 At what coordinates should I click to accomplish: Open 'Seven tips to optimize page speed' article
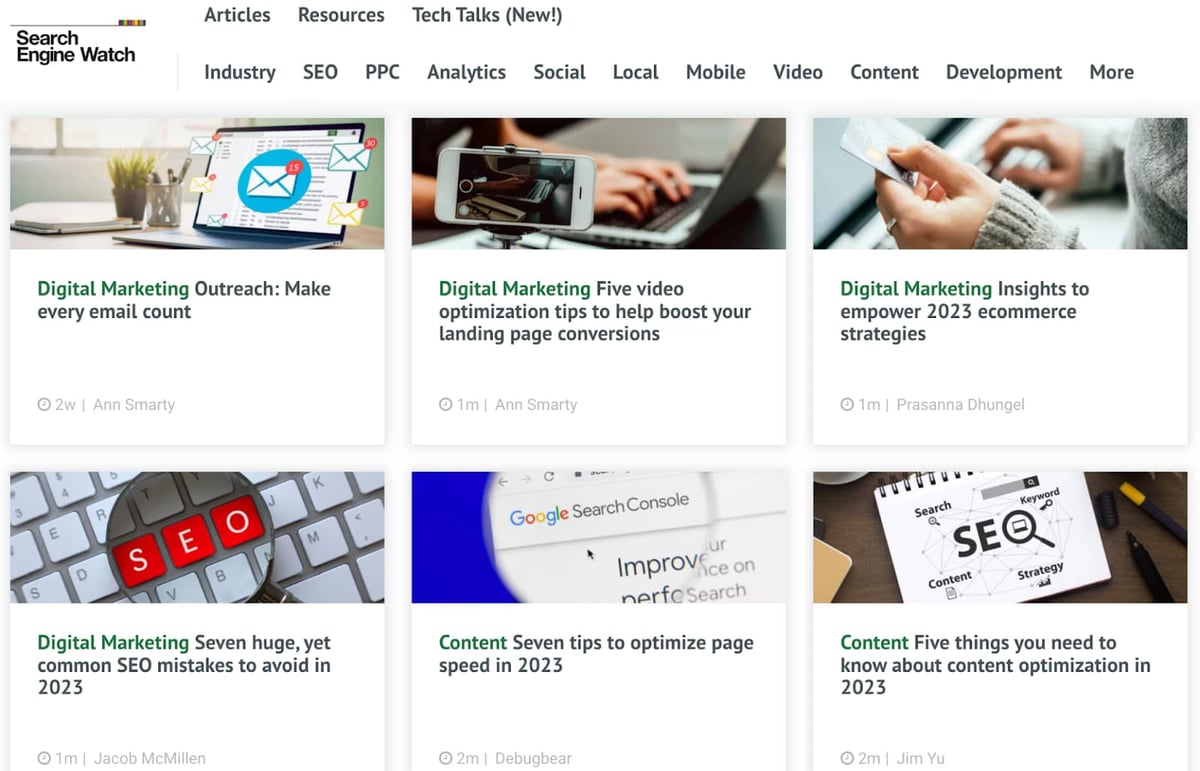point(596,654)
